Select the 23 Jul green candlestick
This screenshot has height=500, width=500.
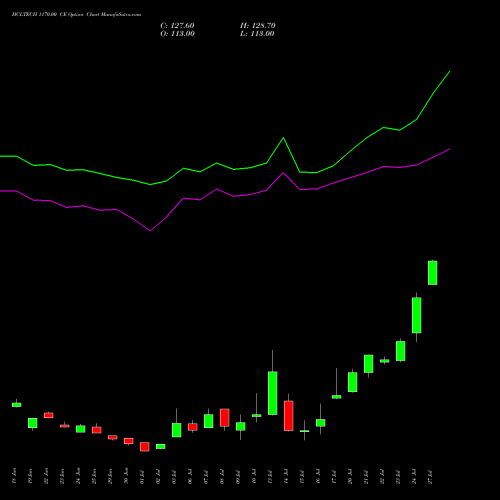401,351
